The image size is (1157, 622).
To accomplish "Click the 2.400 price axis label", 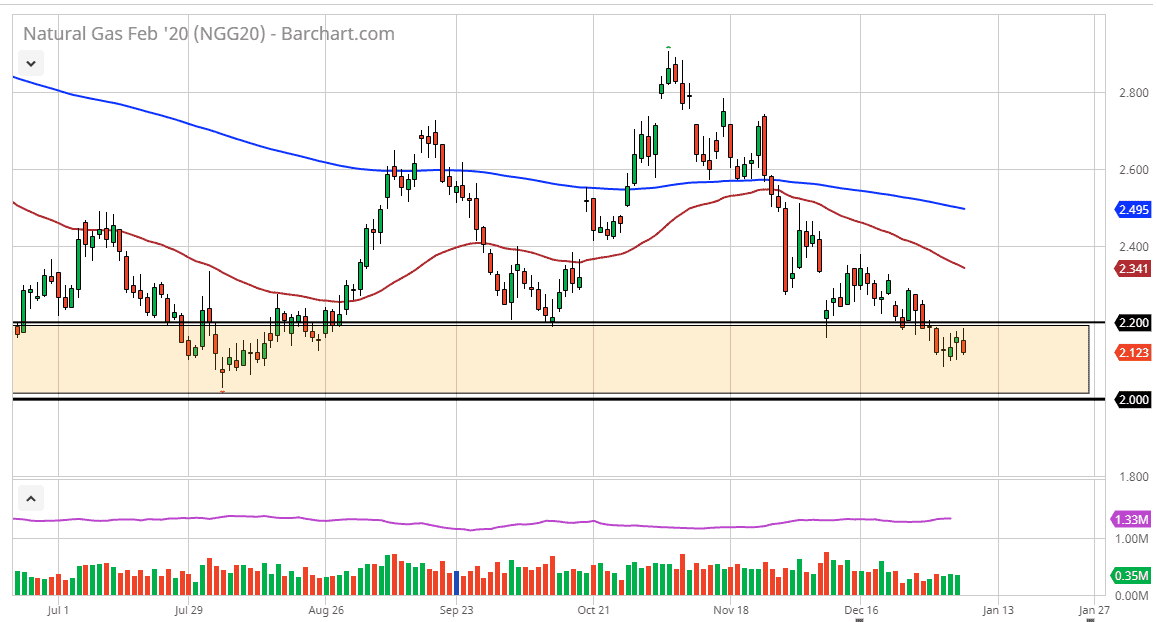I will (x=1133, y=246).
